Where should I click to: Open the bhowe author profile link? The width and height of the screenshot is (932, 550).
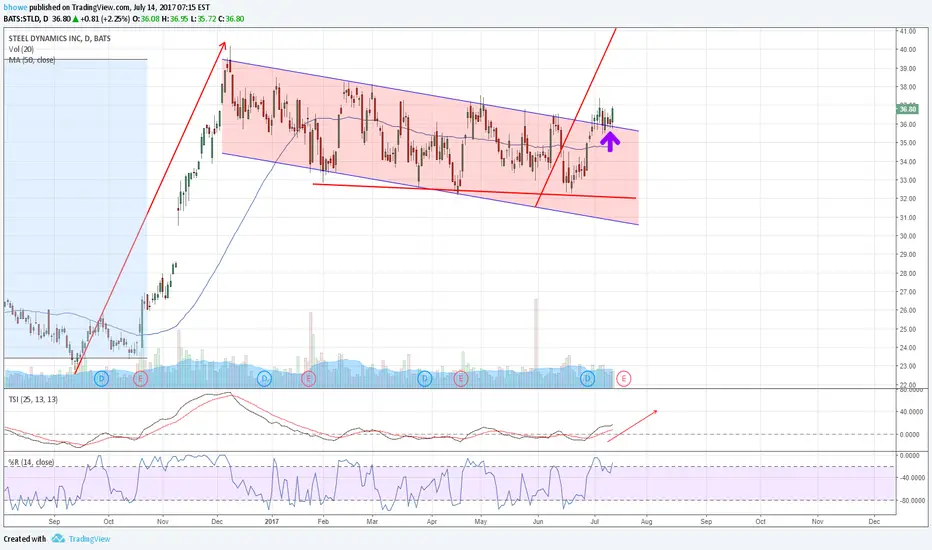coord(15,7)
